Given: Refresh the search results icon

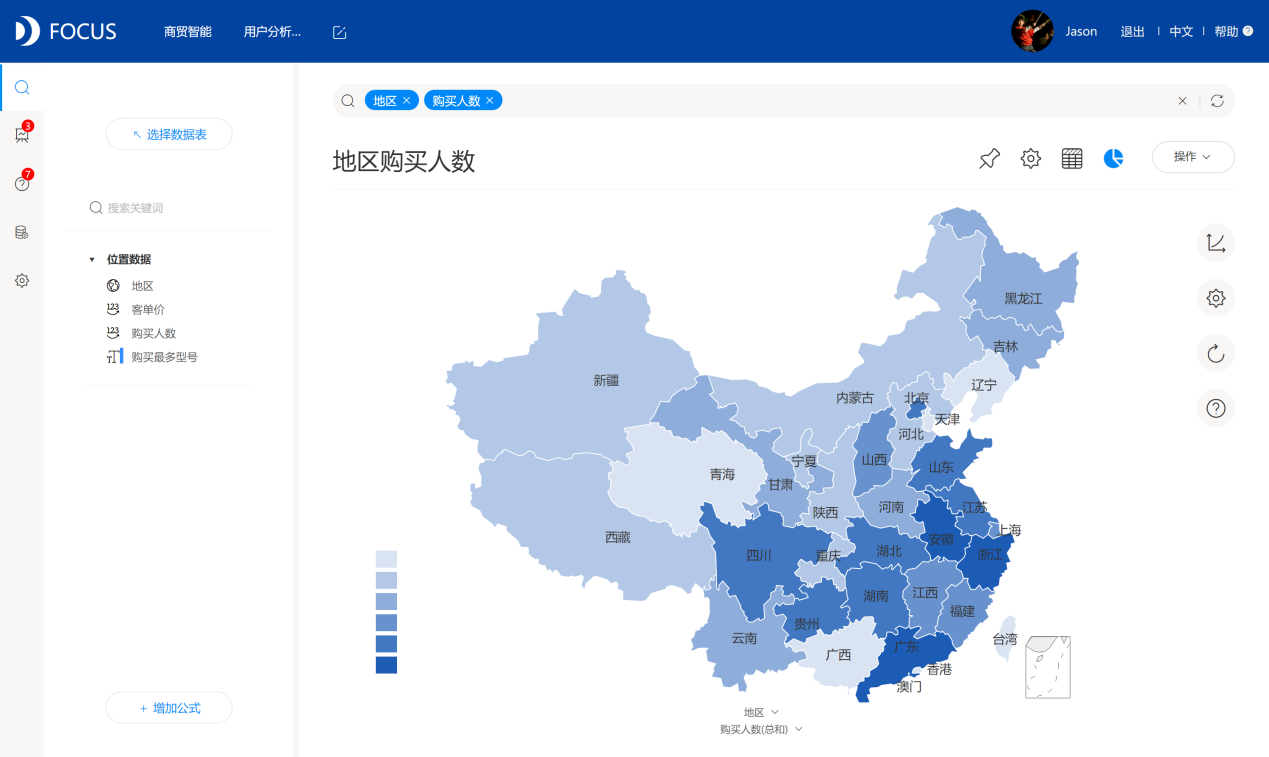Looking at the screenshot, I should coord(1217,101).
